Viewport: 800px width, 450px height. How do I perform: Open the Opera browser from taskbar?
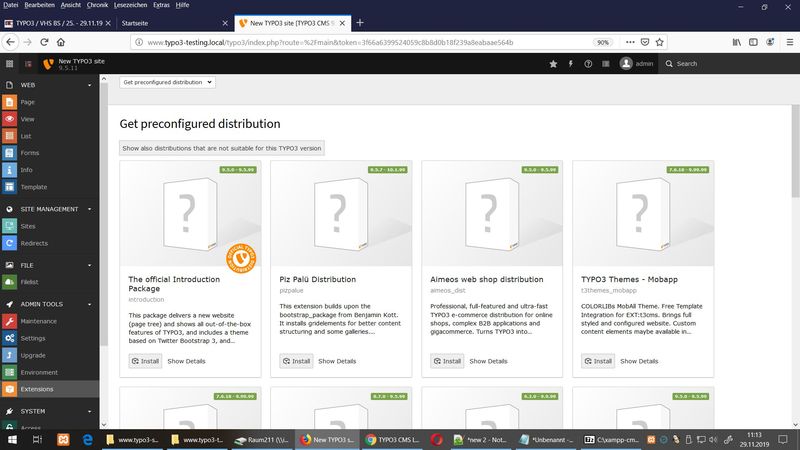click(x=436, y=439)
